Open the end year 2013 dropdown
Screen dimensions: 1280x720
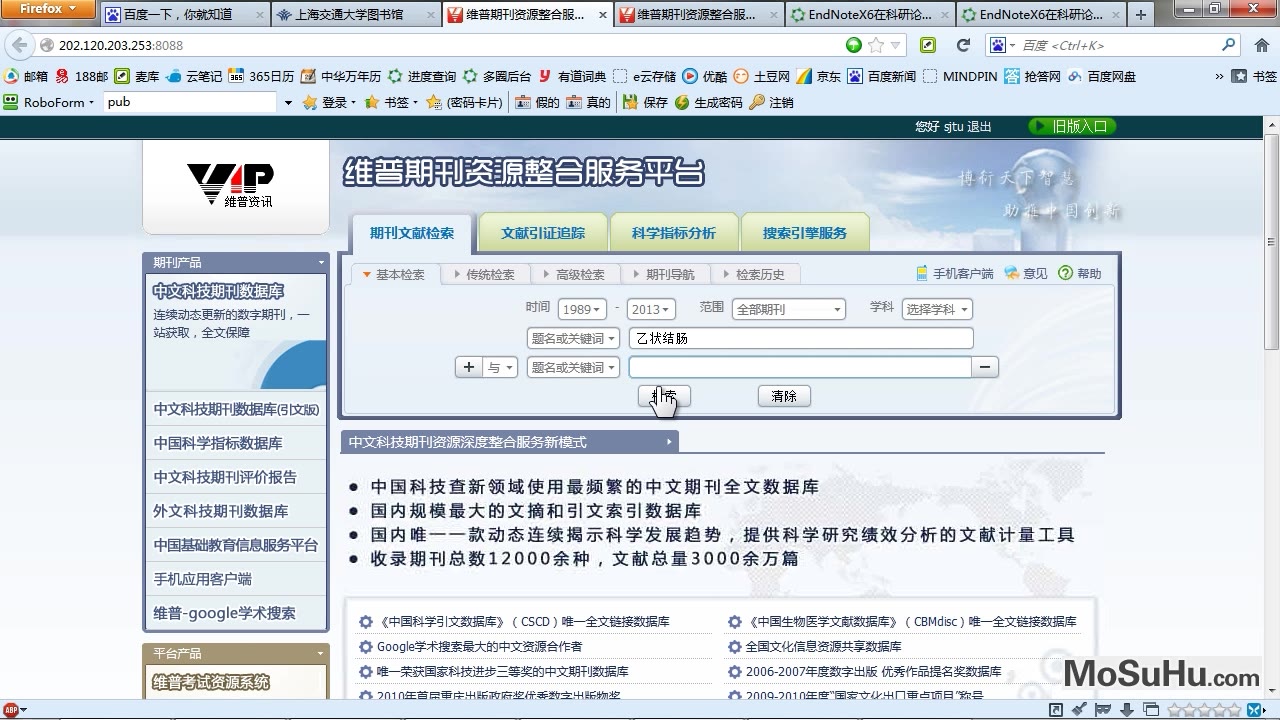652,310
